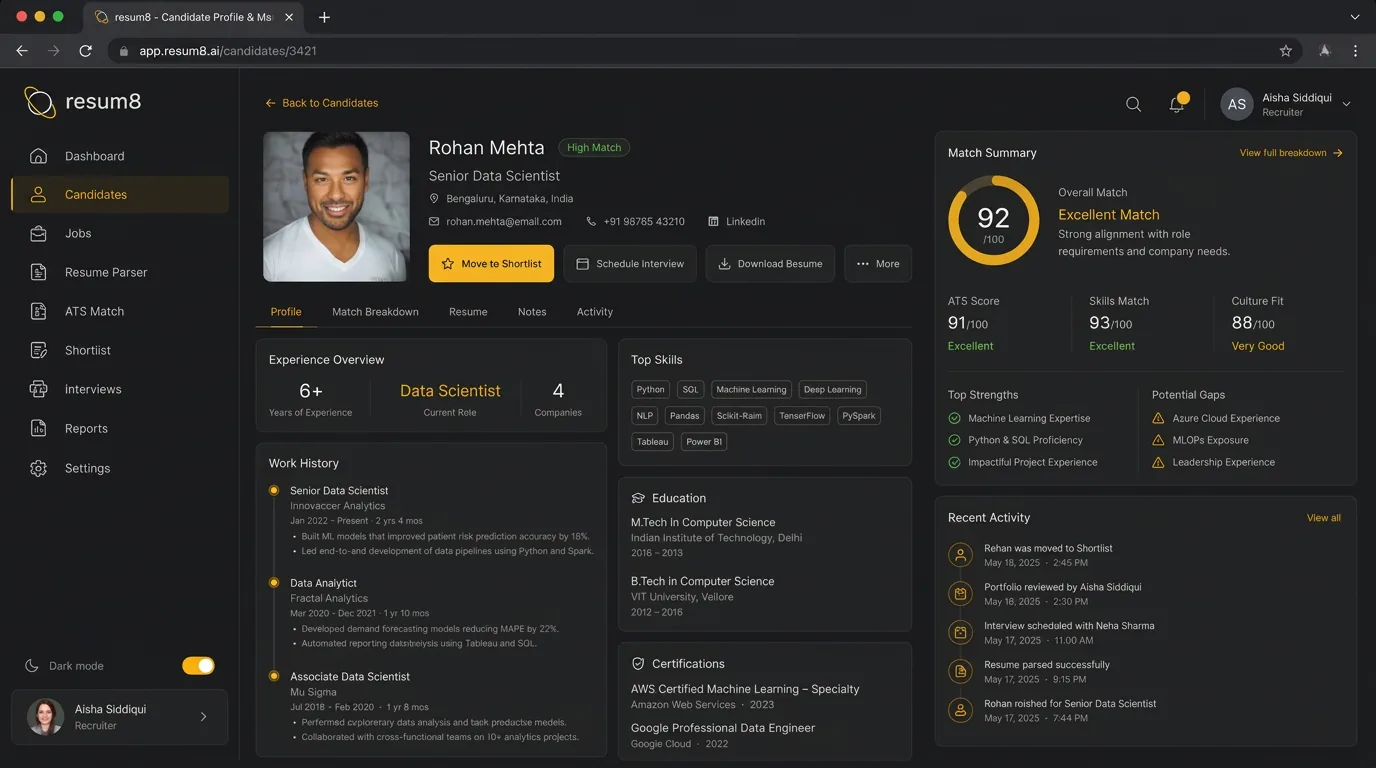Open View all recent activity
The image size is (1376, 768).
tap(1324, 518)
